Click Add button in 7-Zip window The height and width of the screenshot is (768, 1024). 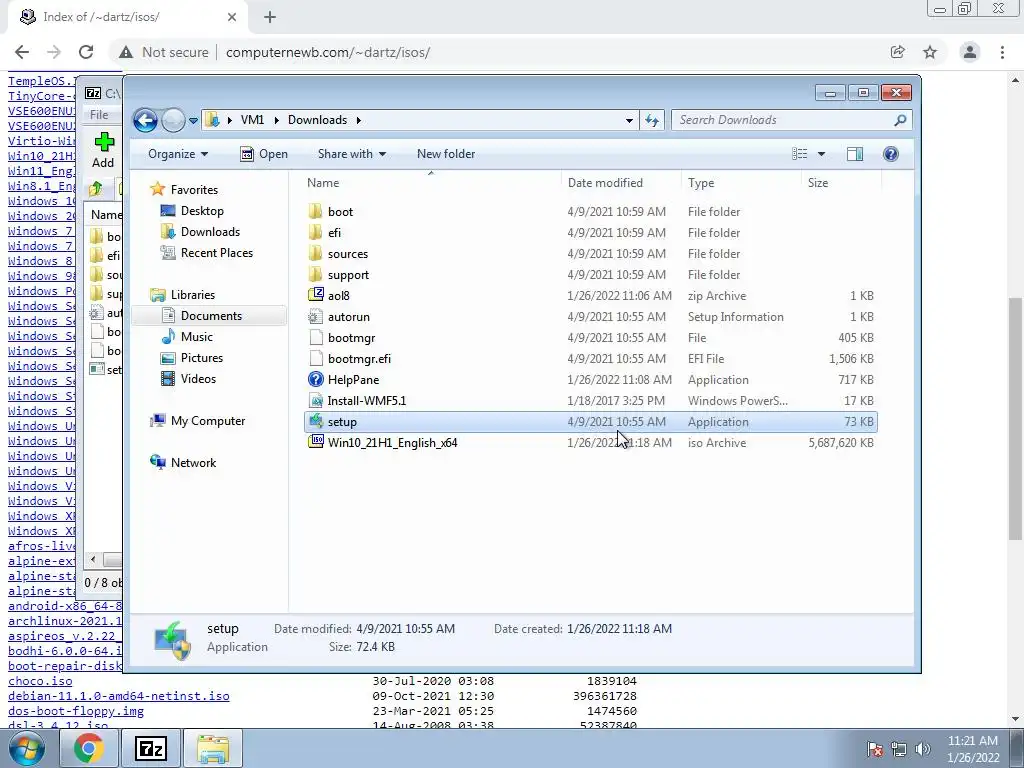click(103, 151)
